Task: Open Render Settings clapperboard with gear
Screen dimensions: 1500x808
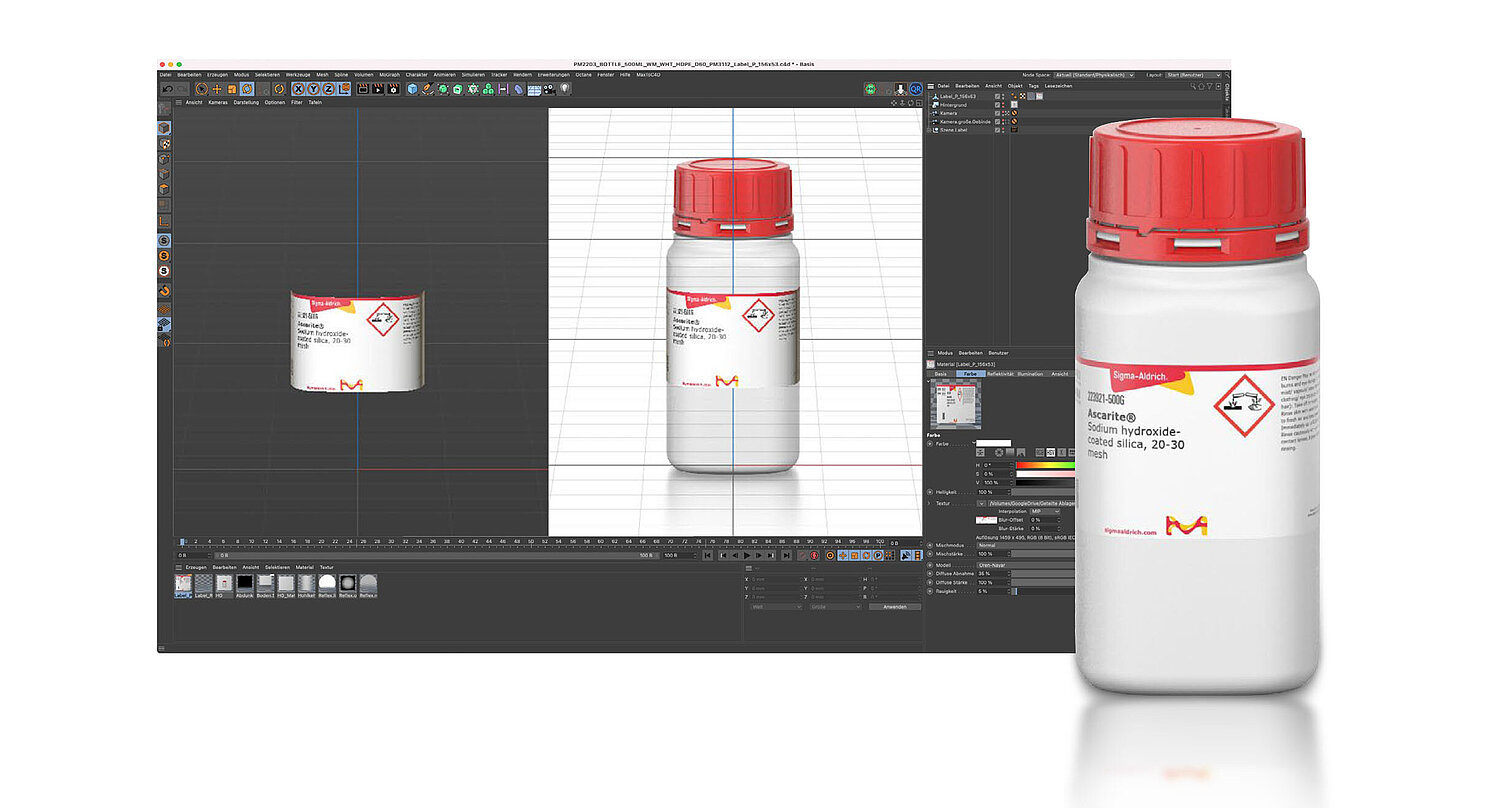Action: [x=393, y=89]
